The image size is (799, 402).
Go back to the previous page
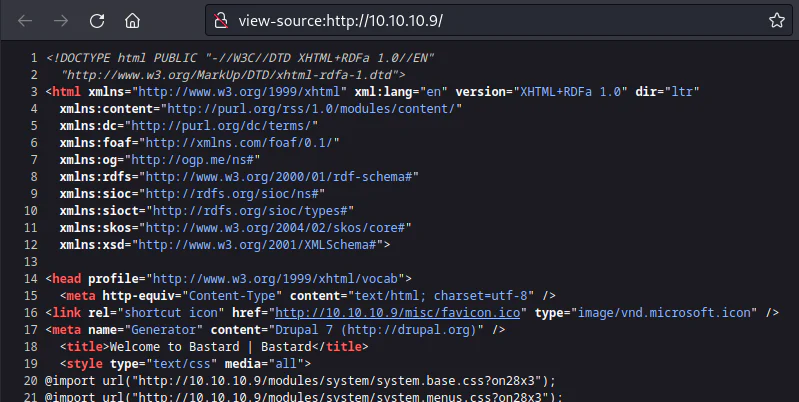(25, 20)
